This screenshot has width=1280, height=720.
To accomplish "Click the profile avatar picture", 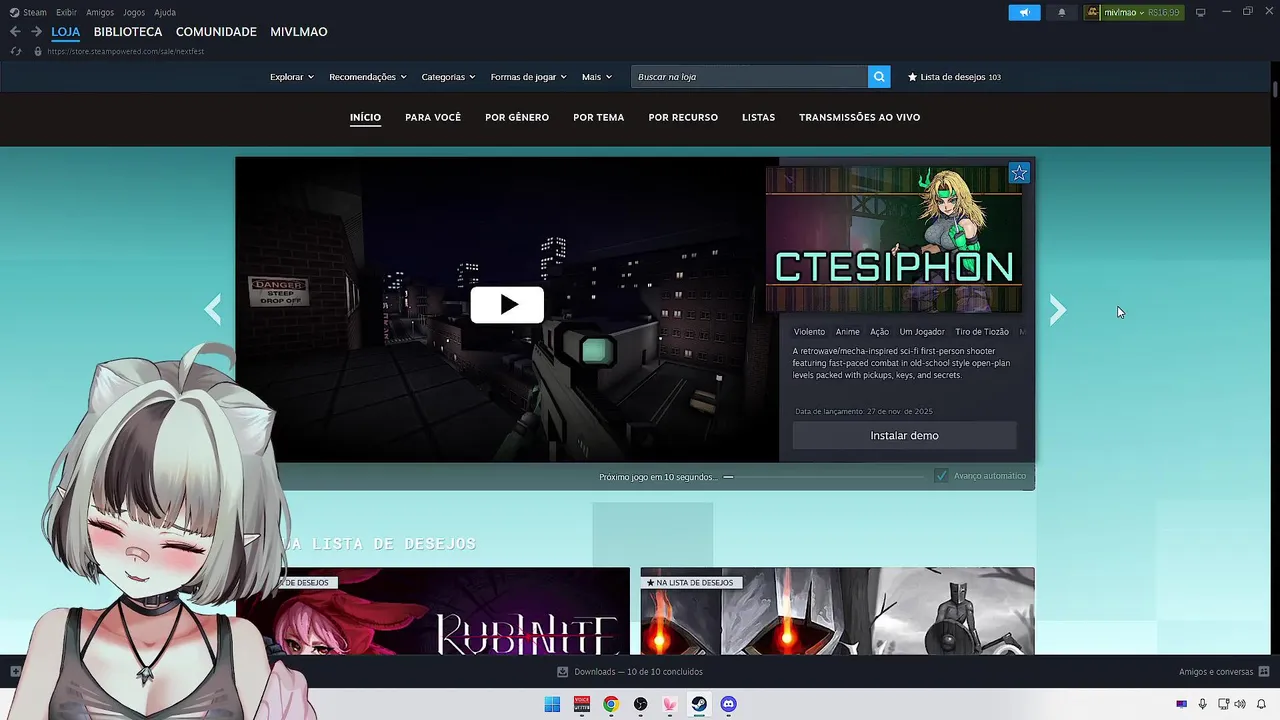I will coord(1094,13).
